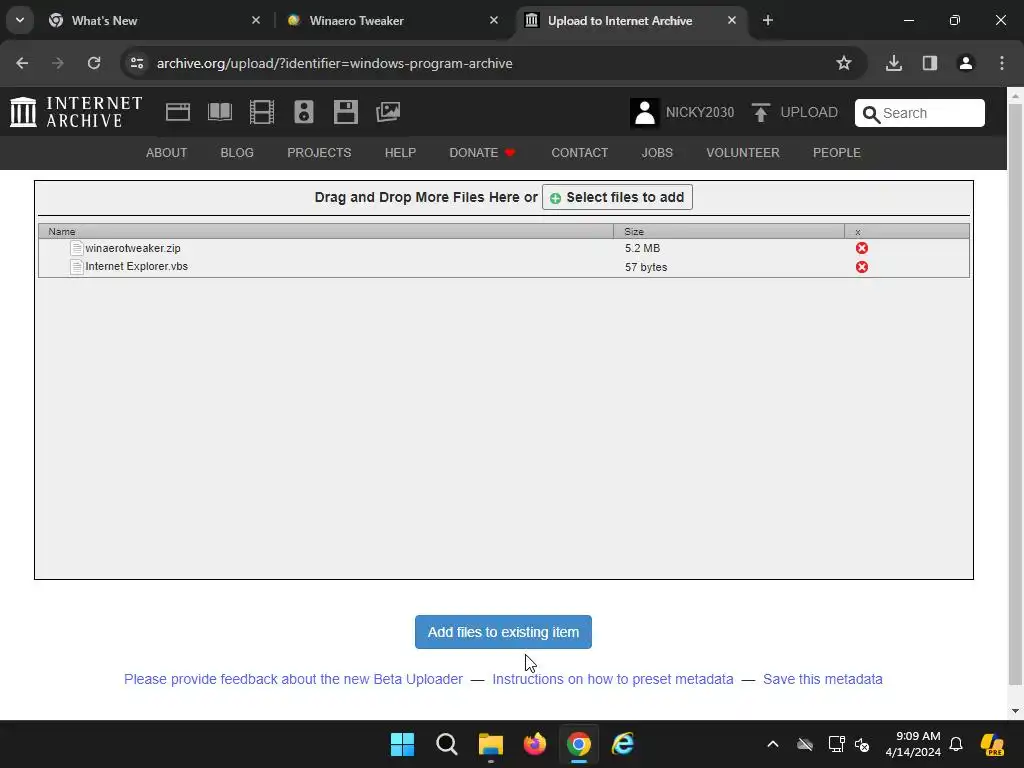Switch to the Winaero Tweaker tab
The height and width of the screenshot is (768, 1024).
pyautogui.click(x=392, y=20)
